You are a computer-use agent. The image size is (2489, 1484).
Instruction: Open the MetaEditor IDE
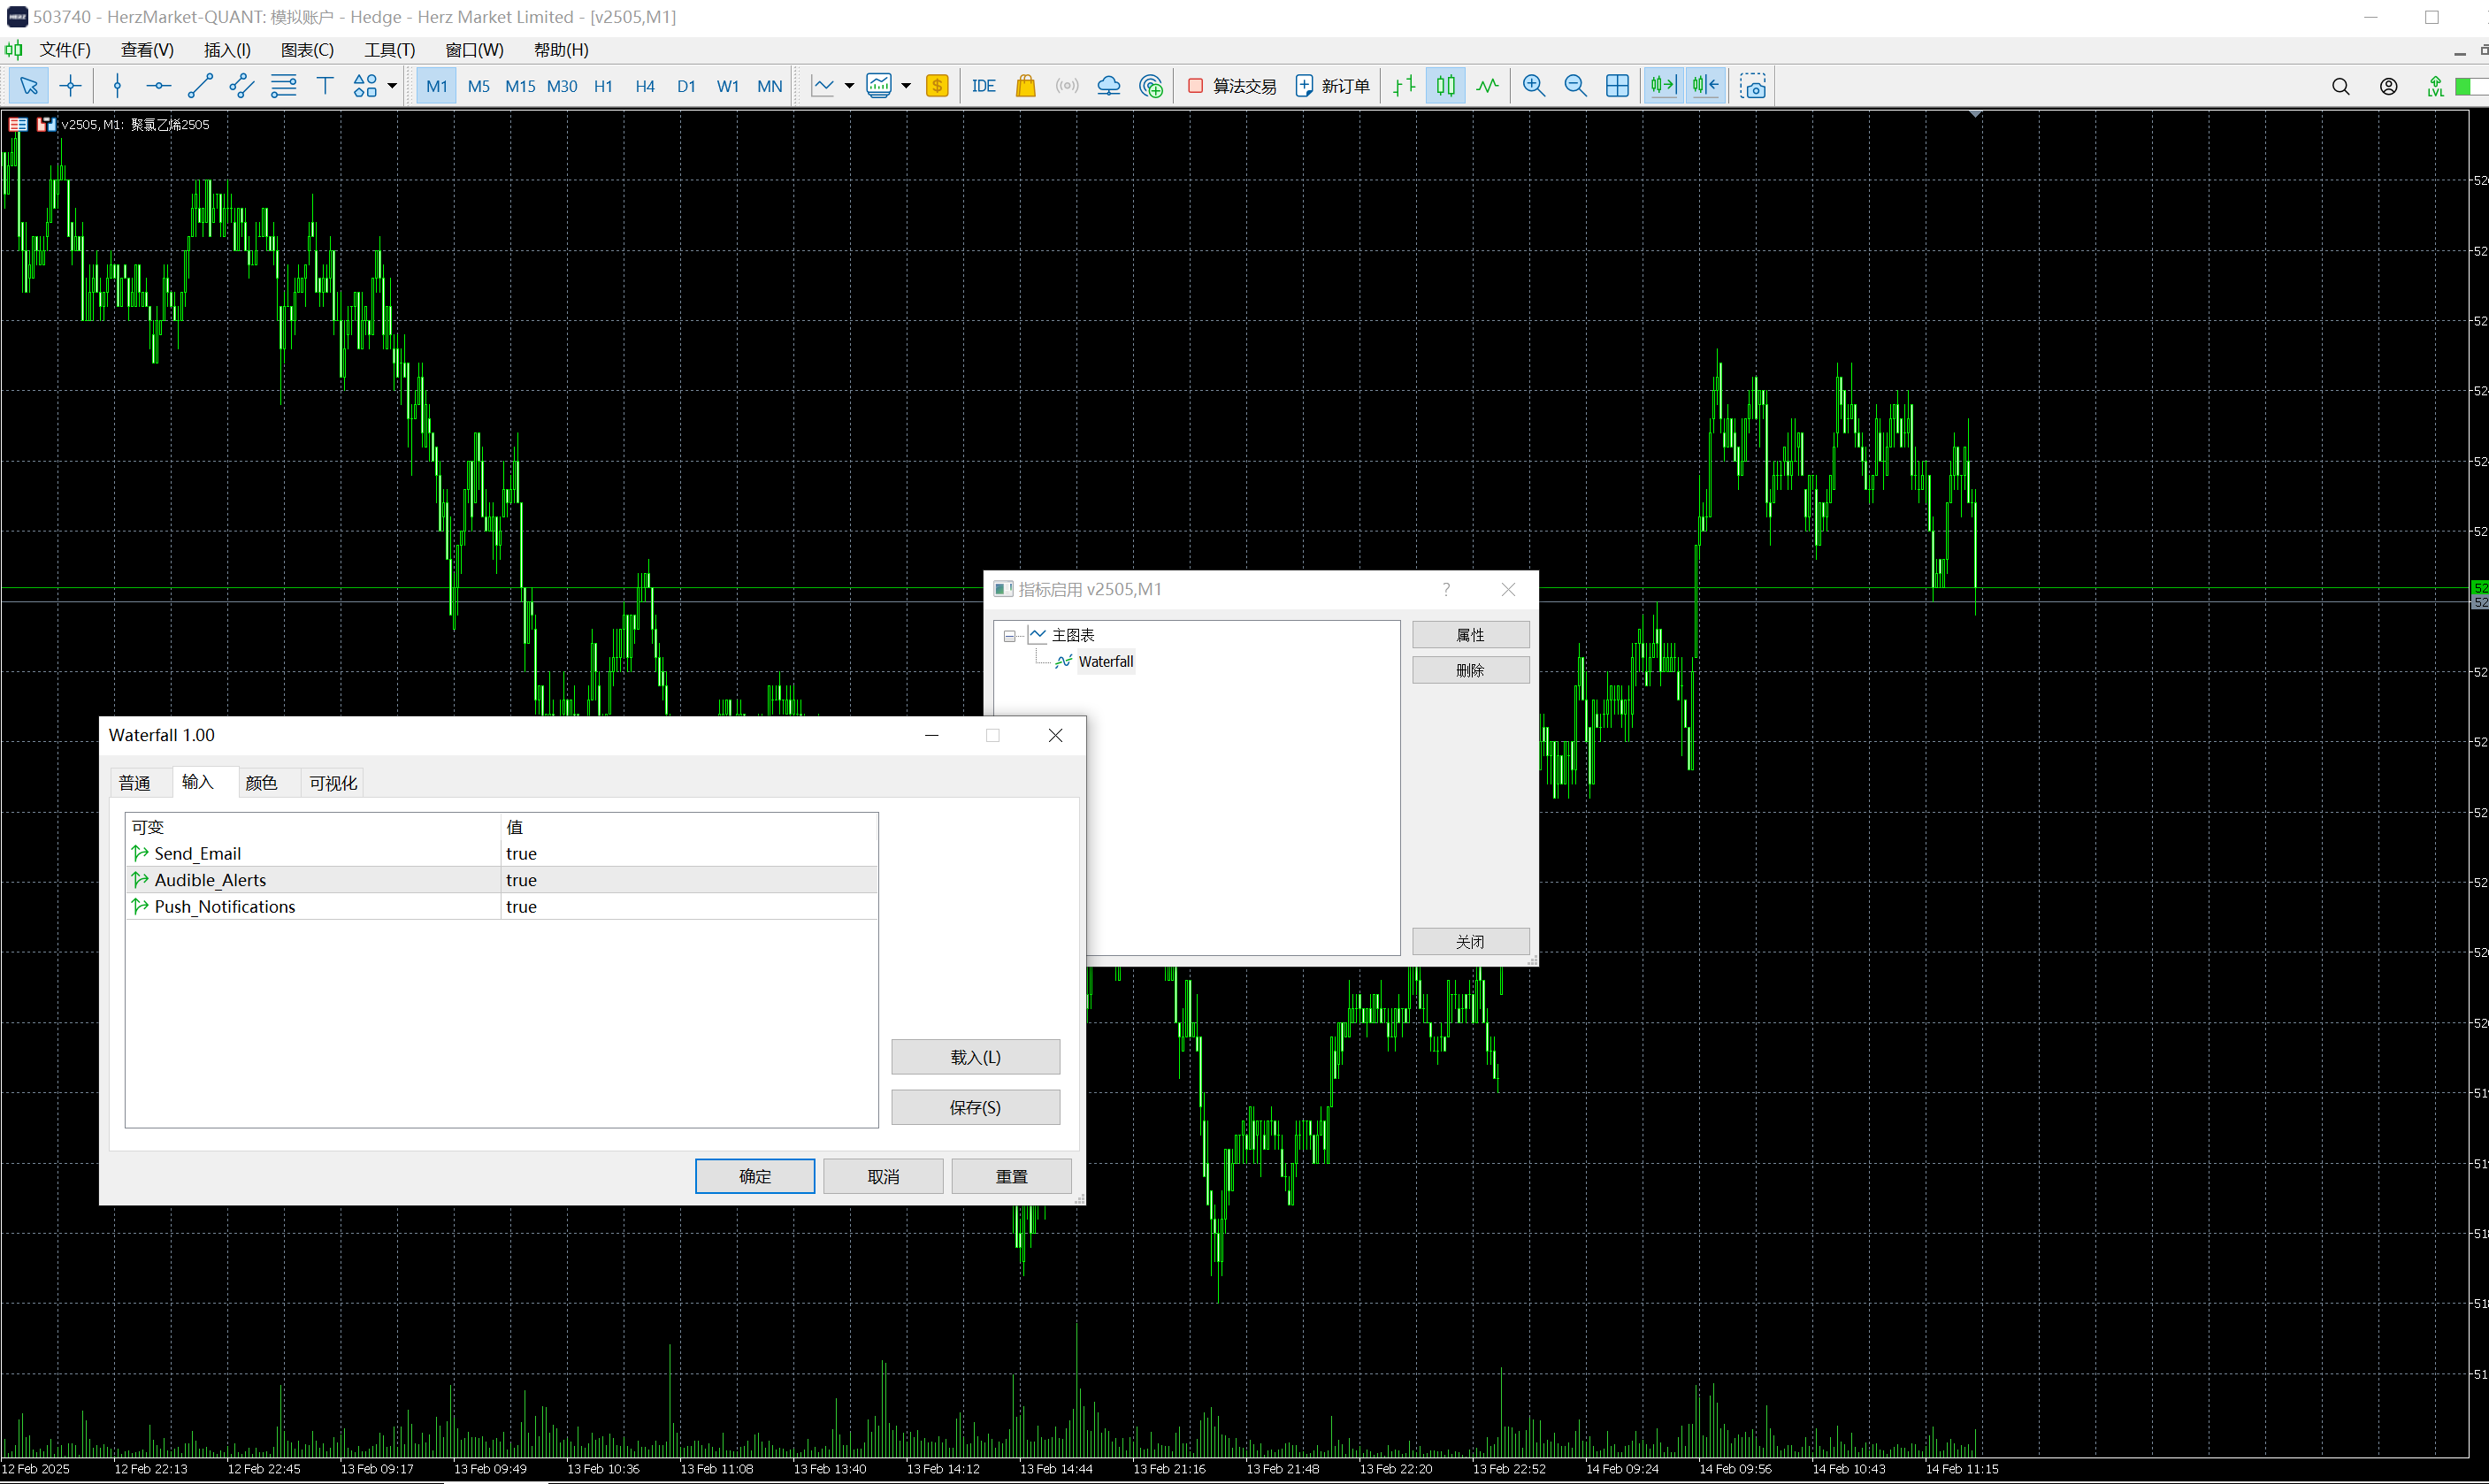(983, 86)
